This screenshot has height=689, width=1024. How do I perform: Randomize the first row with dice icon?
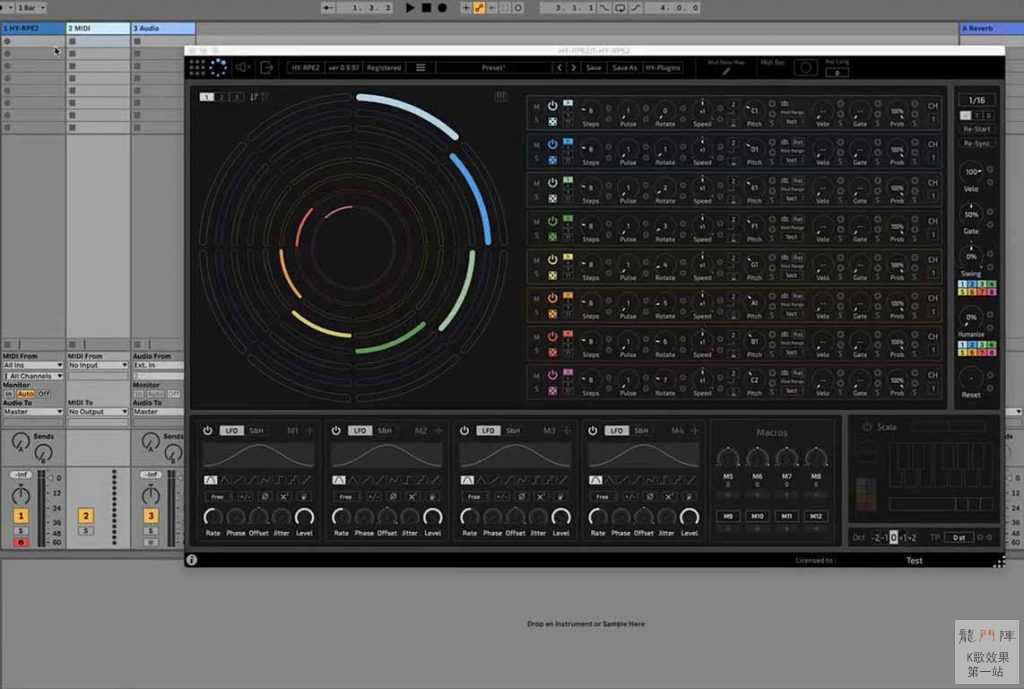(x=552, y=121)
